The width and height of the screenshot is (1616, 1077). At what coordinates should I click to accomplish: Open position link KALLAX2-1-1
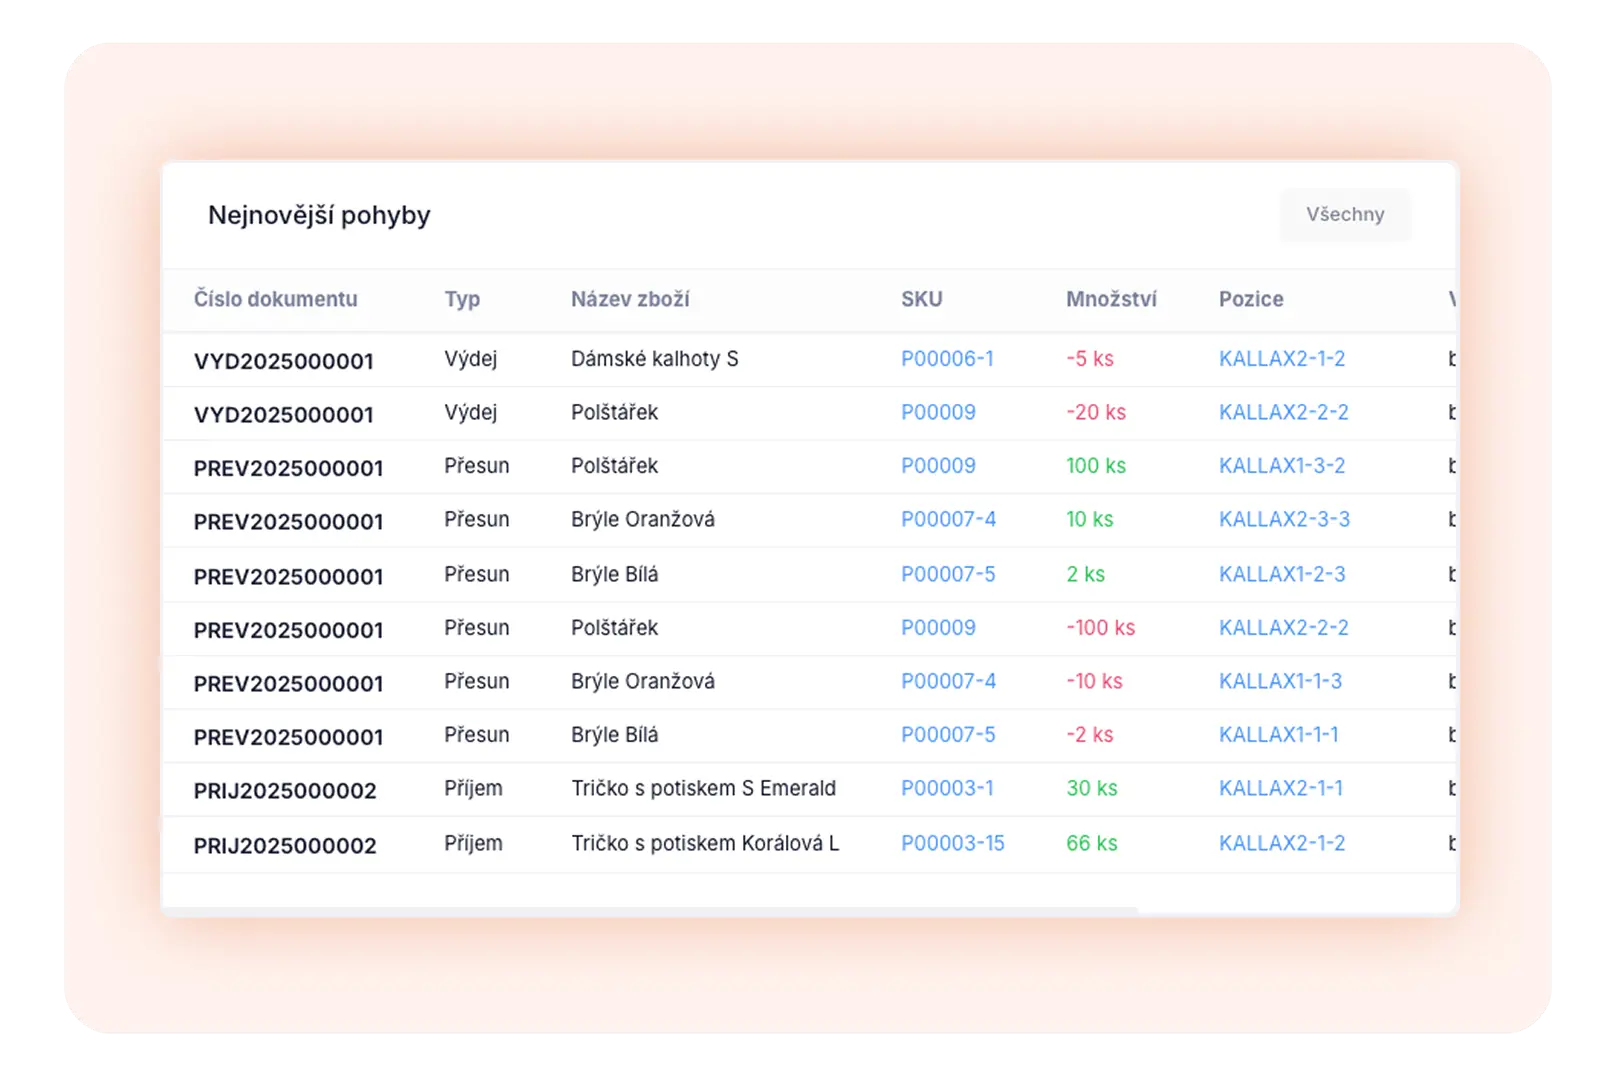pyautogui.click(x=1279, y=789)
